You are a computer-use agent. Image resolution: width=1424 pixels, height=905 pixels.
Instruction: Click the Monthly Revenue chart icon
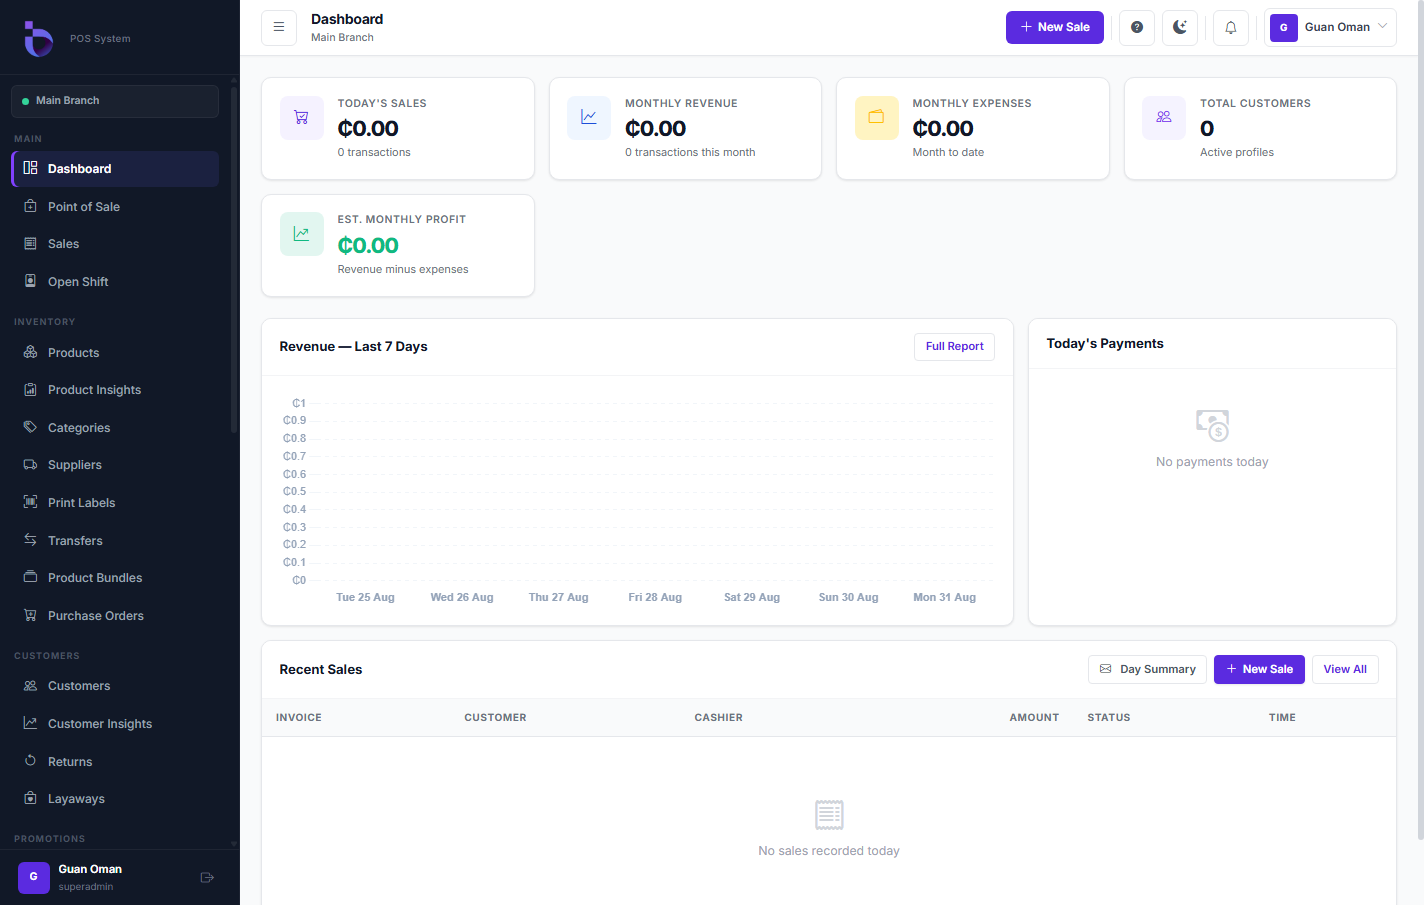click(x=589, y=118)
